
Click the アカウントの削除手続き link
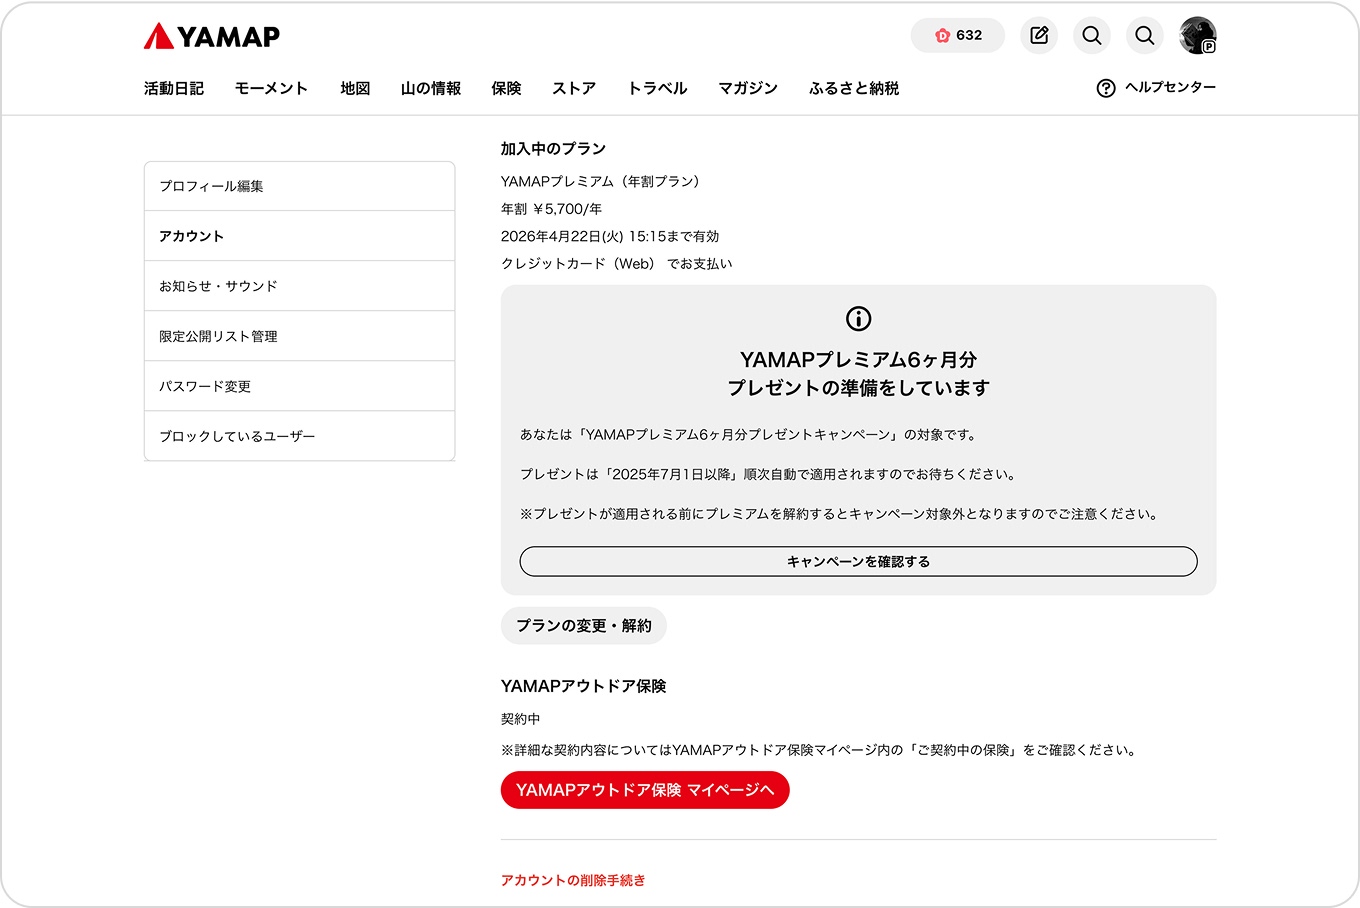click(572, 880)
